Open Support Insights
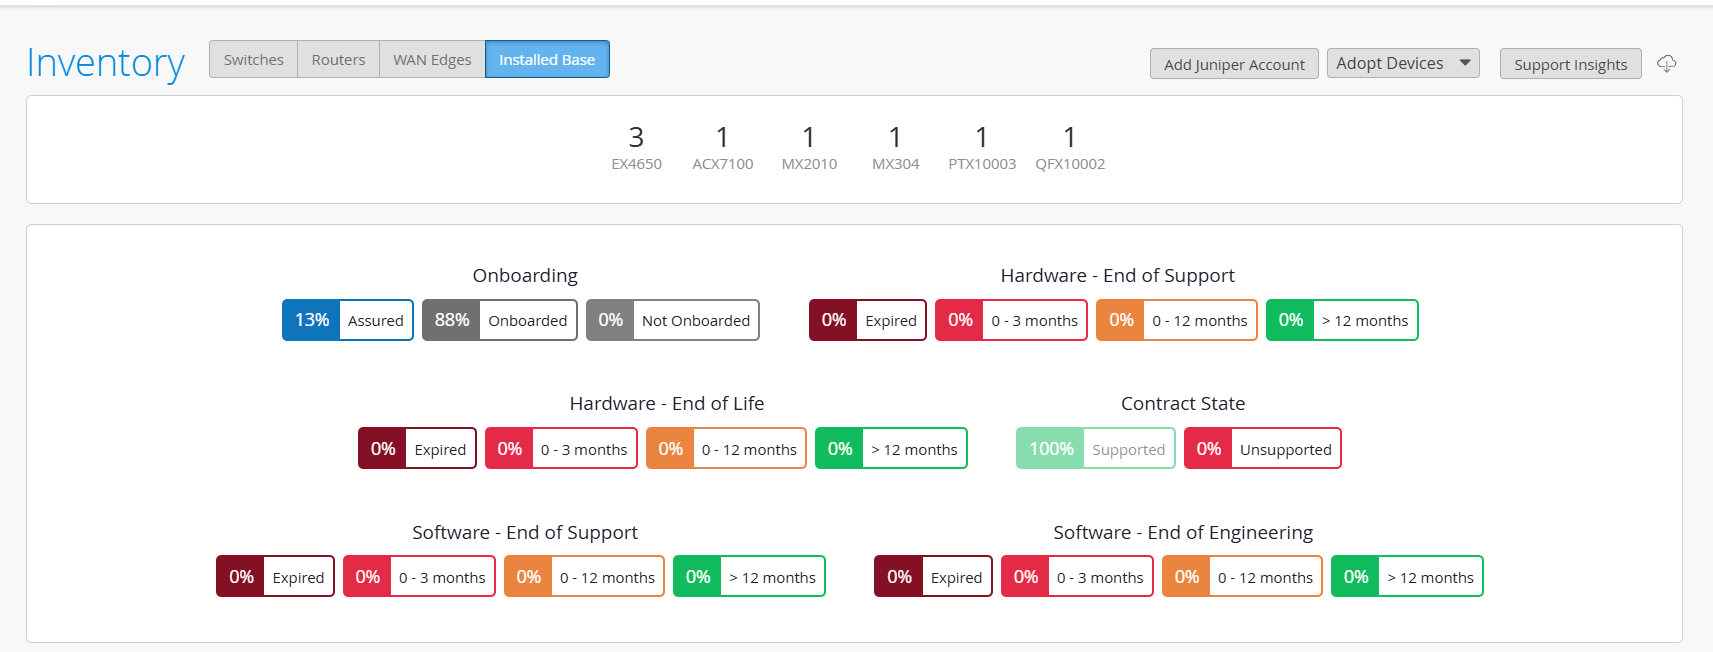Viewport: 1713px width, 652px height. click(x=1570, y=64)
